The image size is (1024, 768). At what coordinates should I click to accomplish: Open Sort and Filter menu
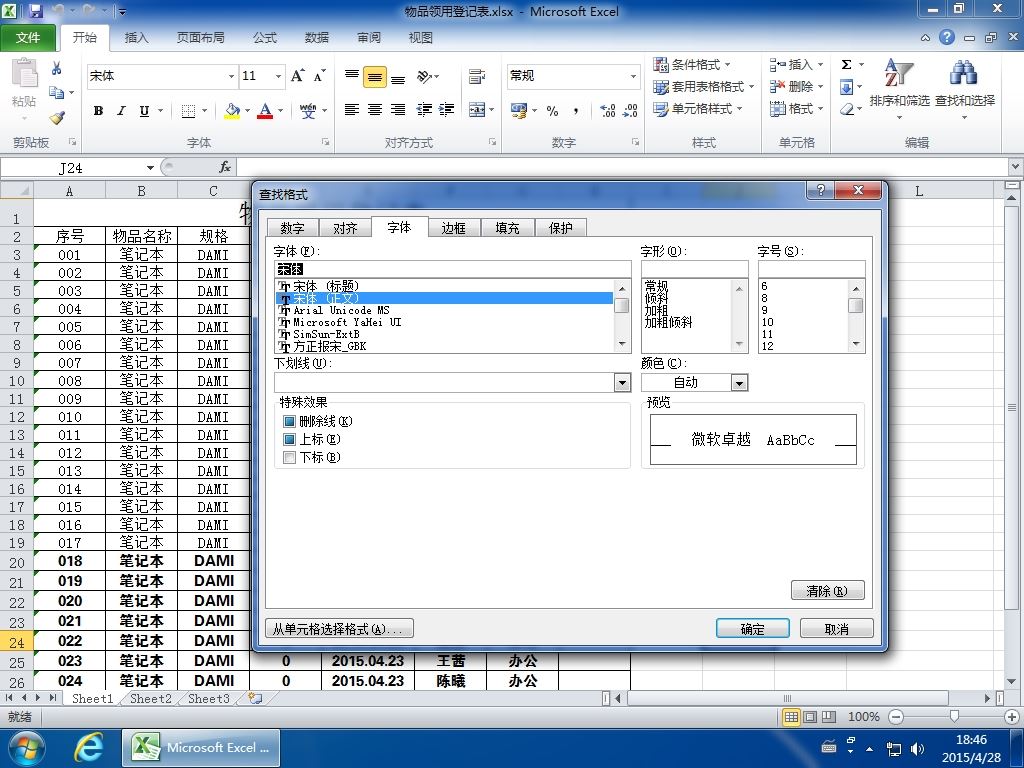[x=899, y=88]
